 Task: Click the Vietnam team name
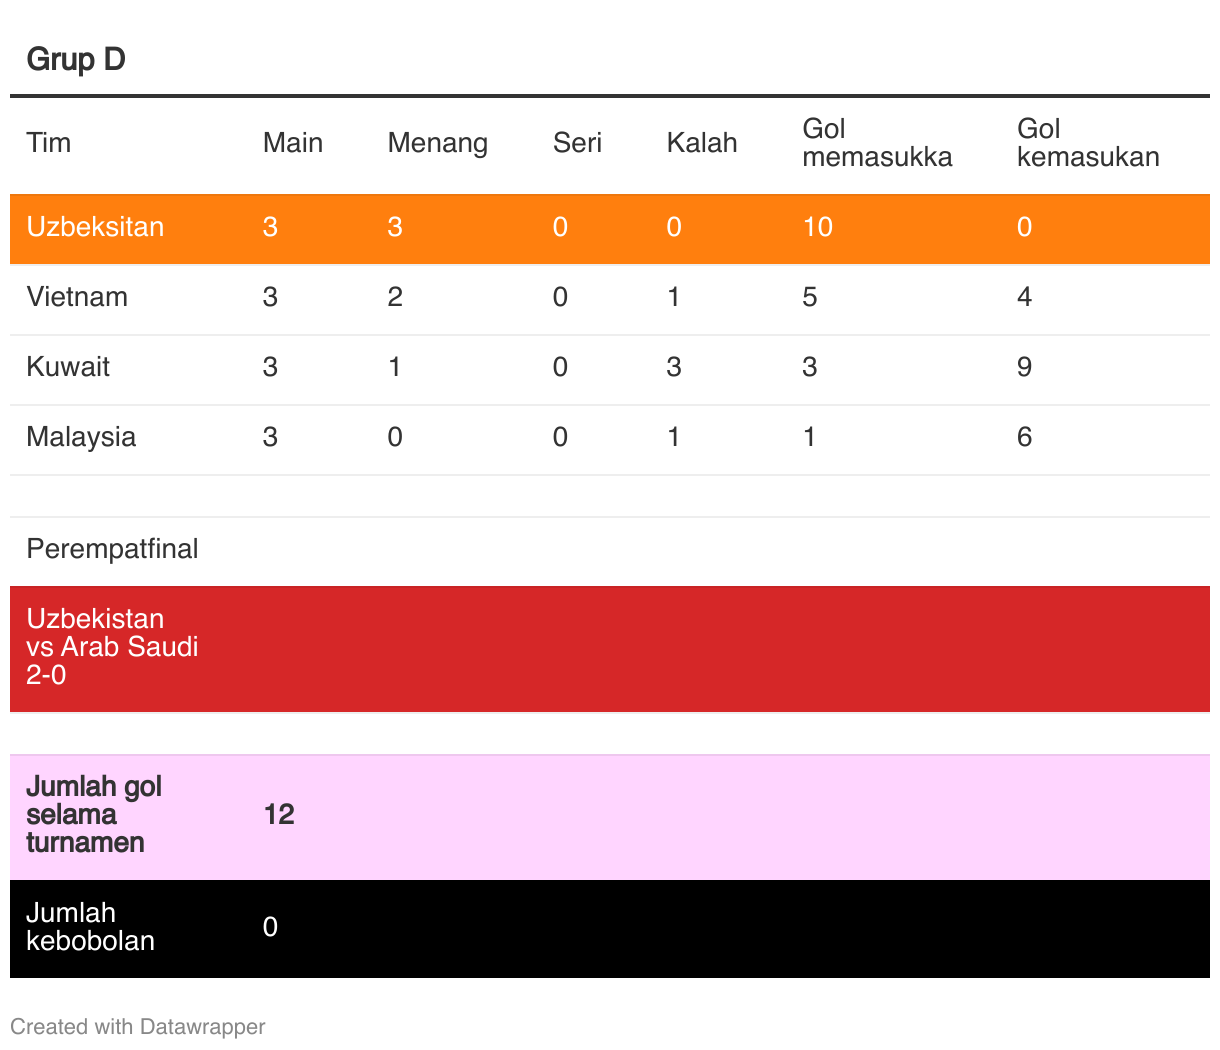(77, 297)
